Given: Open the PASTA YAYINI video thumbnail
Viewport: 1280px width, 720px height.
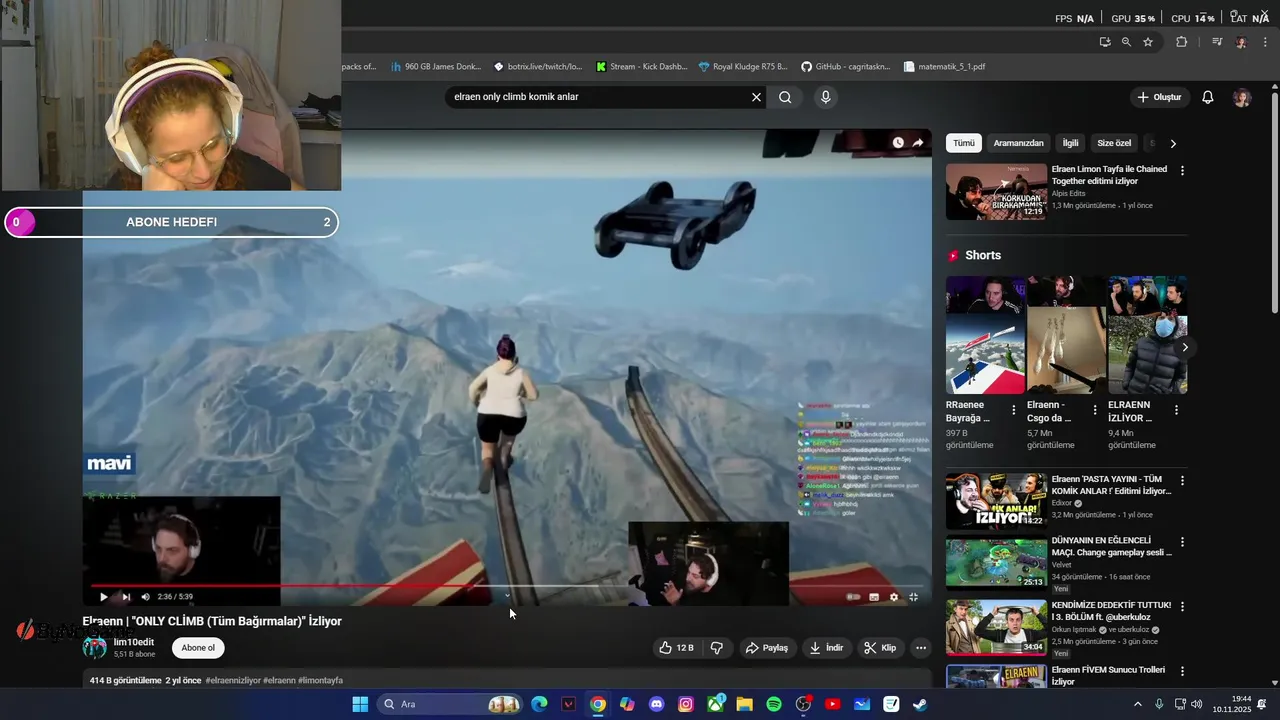Looking at the screenshot, I should point(996,501).
